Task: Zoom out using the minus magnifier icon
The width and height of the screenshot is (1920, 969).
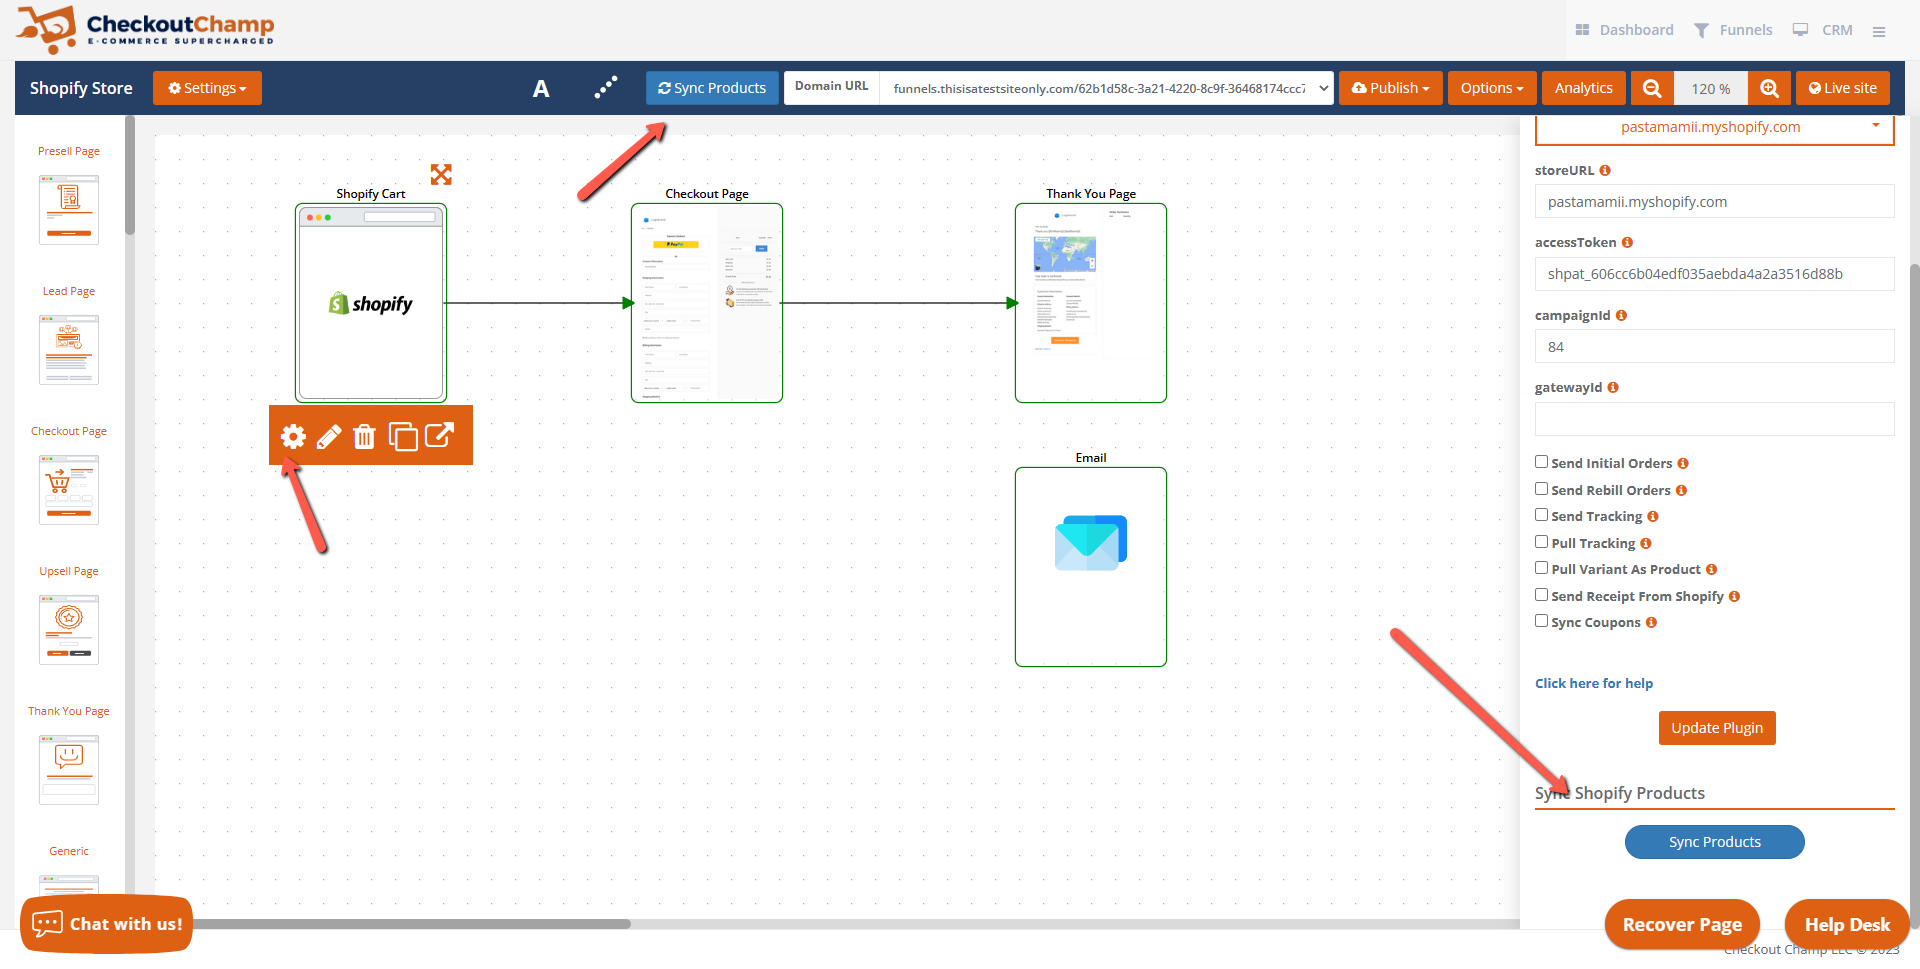Action: click(1652, 88)
